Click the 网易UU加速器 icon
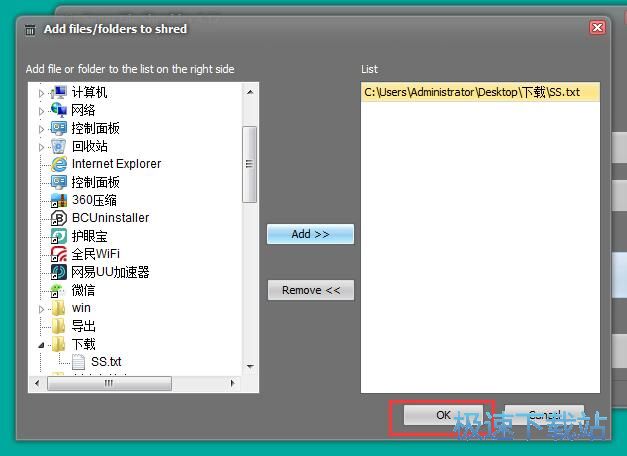627x456 pixels. pyautogui.click(x=59, y=272)
